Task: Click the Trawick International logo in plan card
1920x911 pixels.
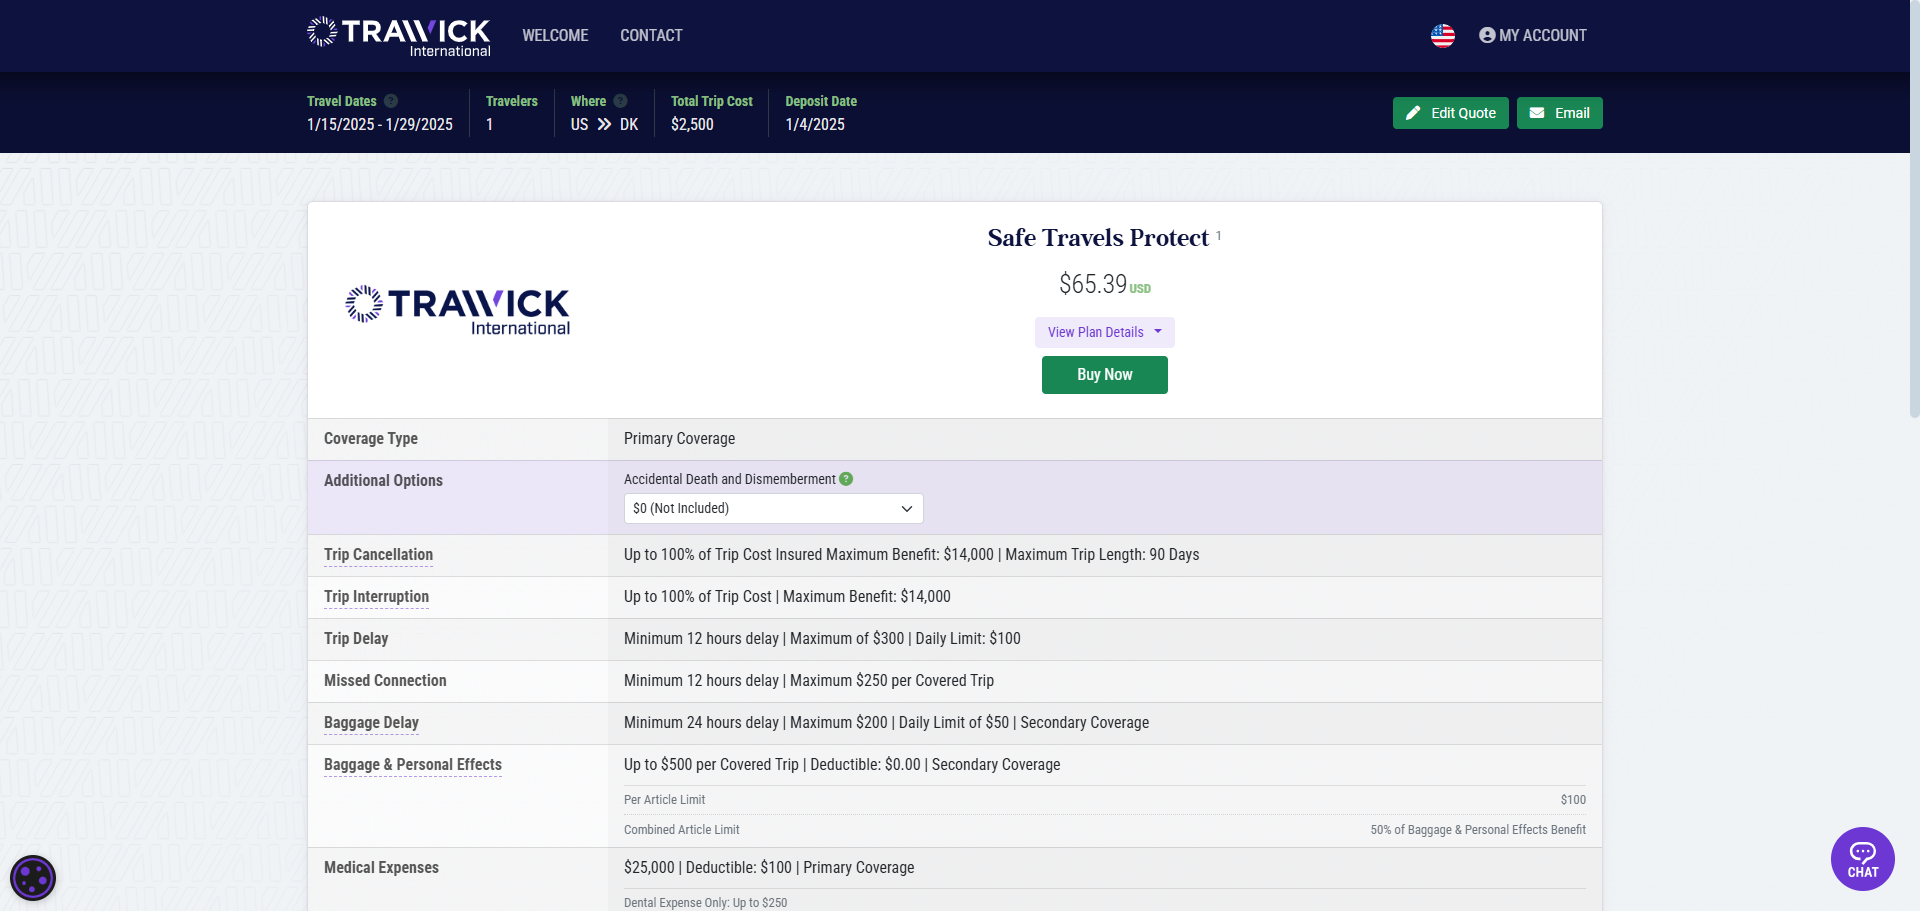Action: [x=457, y=310]
